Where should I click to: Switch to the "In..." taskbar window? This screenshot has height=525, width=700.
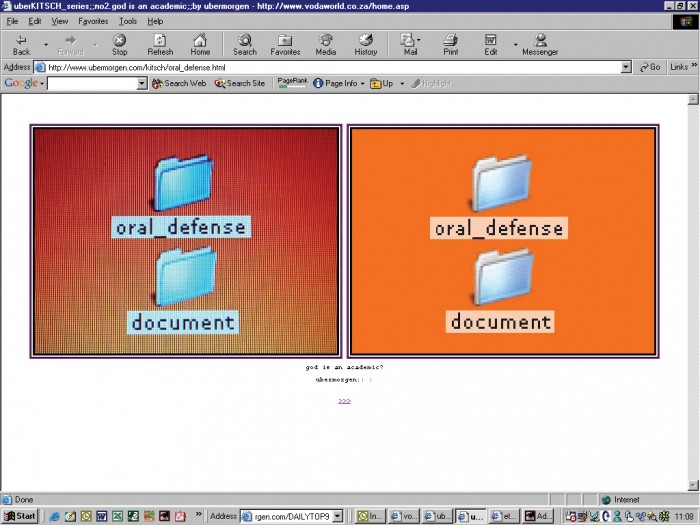(x=370, y=517)
